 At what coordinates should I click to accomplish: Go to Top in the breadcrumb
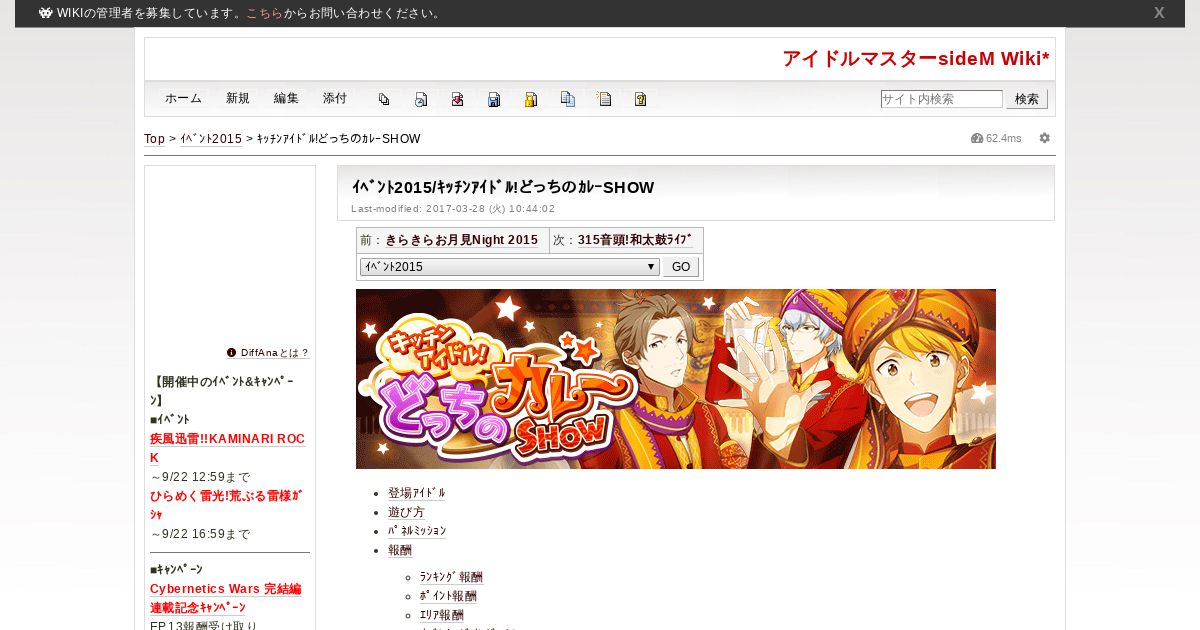[154, 138]
